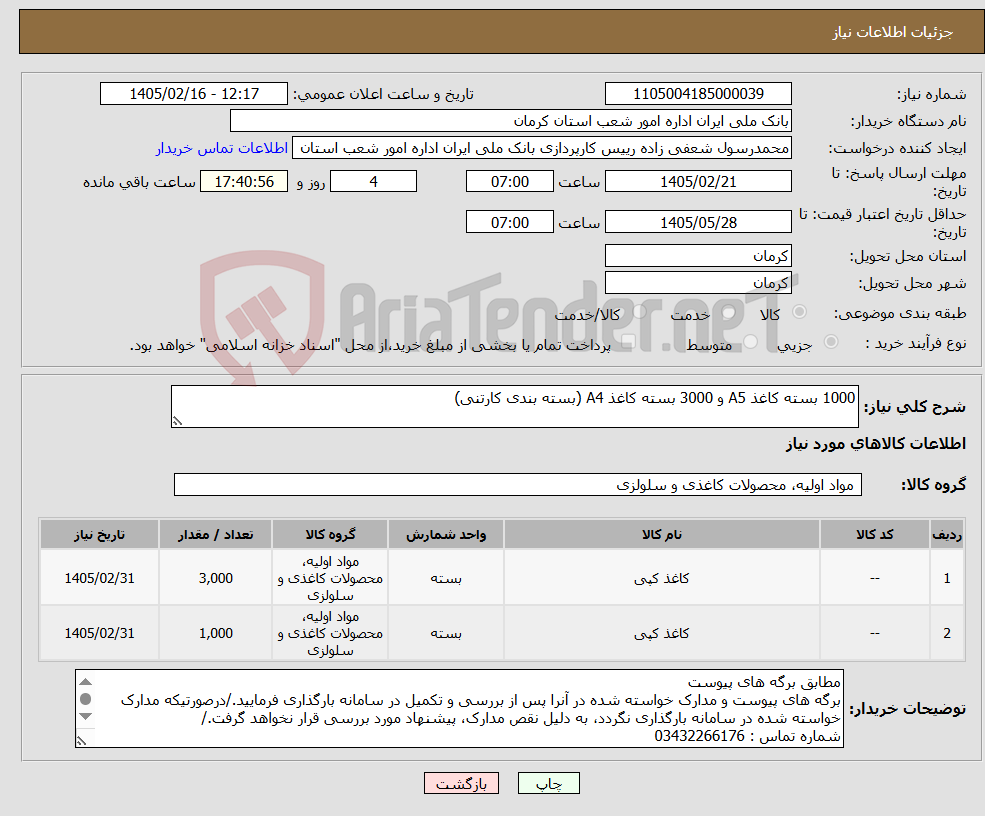
Task: Click the date 1405/02/31 in row 1
Action: [99, 578]
